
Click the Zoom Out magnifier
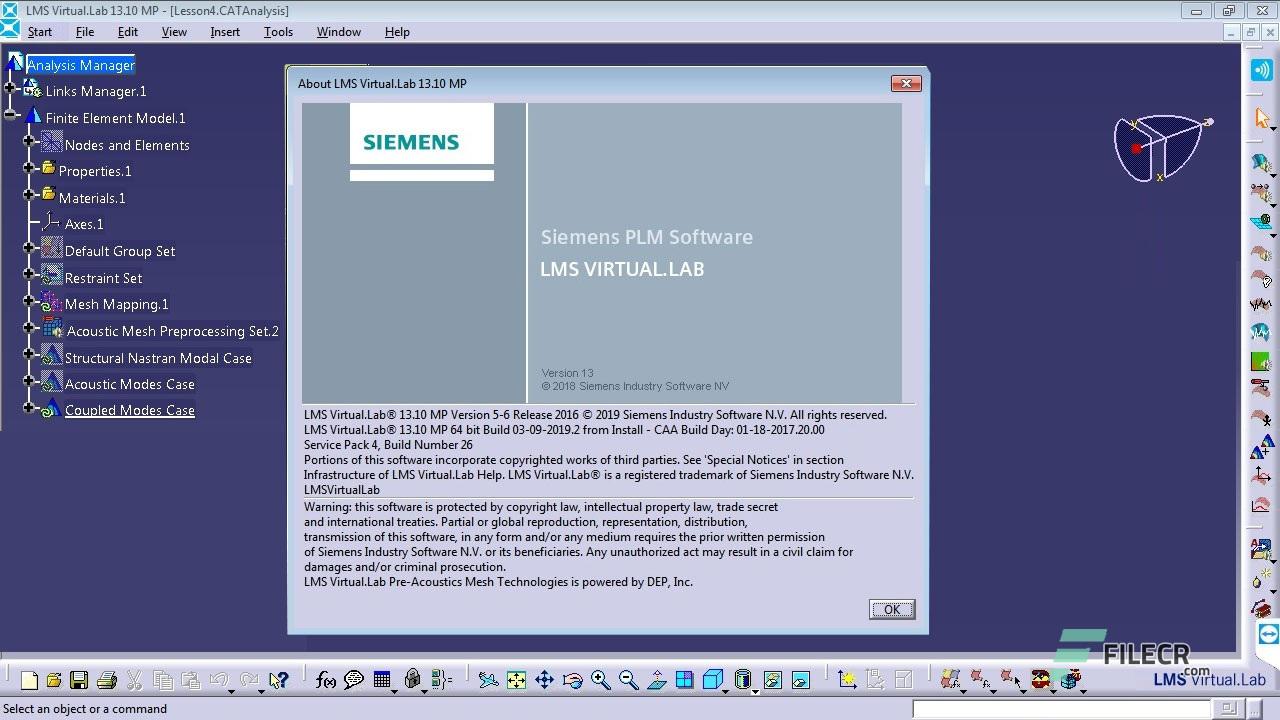click(629, 681)
